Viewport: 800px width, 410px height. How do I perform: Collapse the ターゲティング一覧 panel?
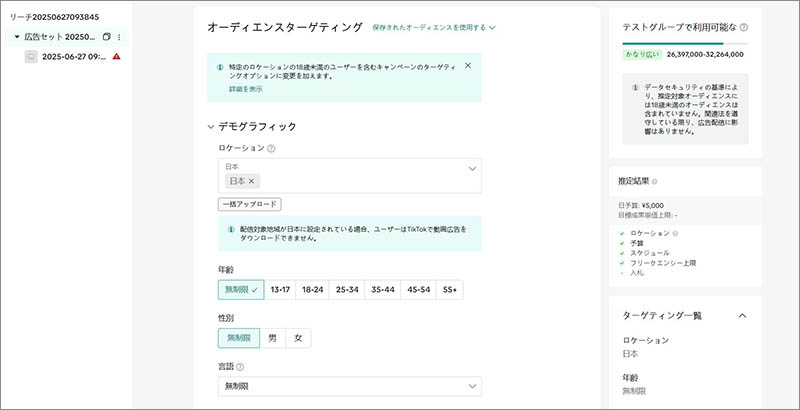click(742, 315)
